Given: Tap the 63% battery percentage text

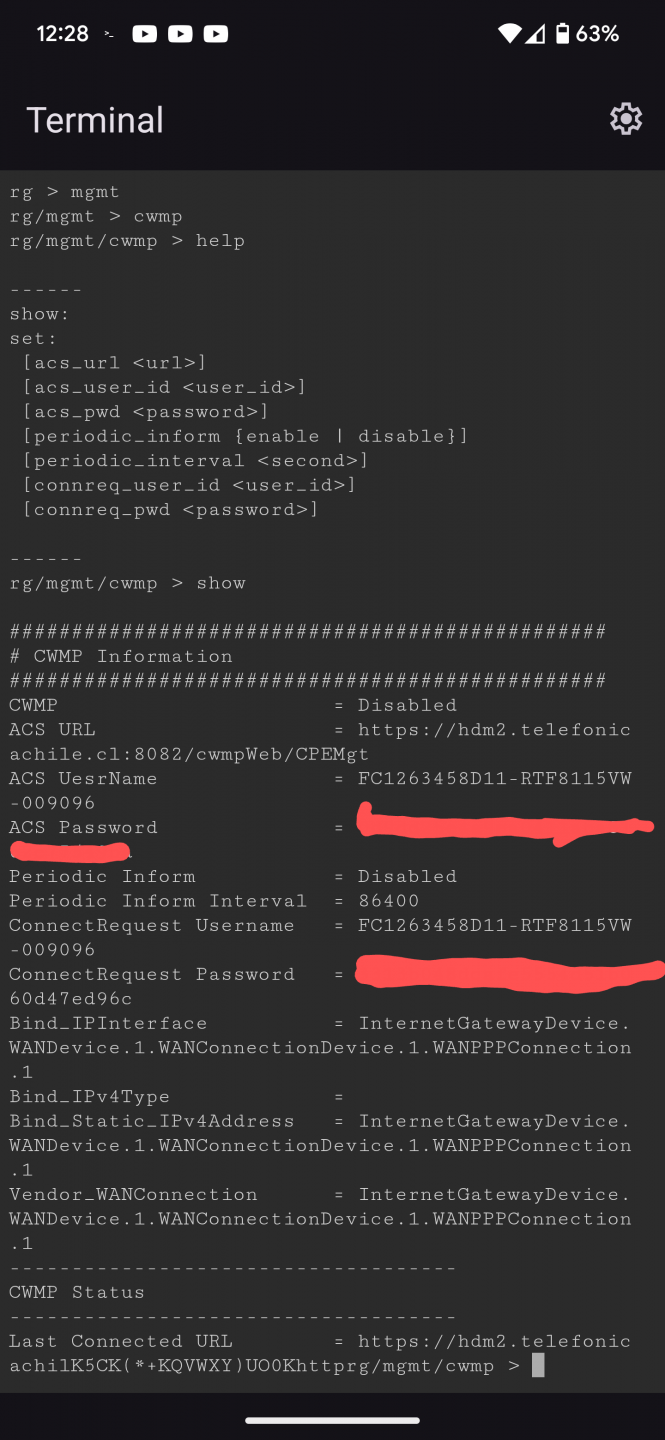Looking at the screenshot, I should tap(597, 34).
